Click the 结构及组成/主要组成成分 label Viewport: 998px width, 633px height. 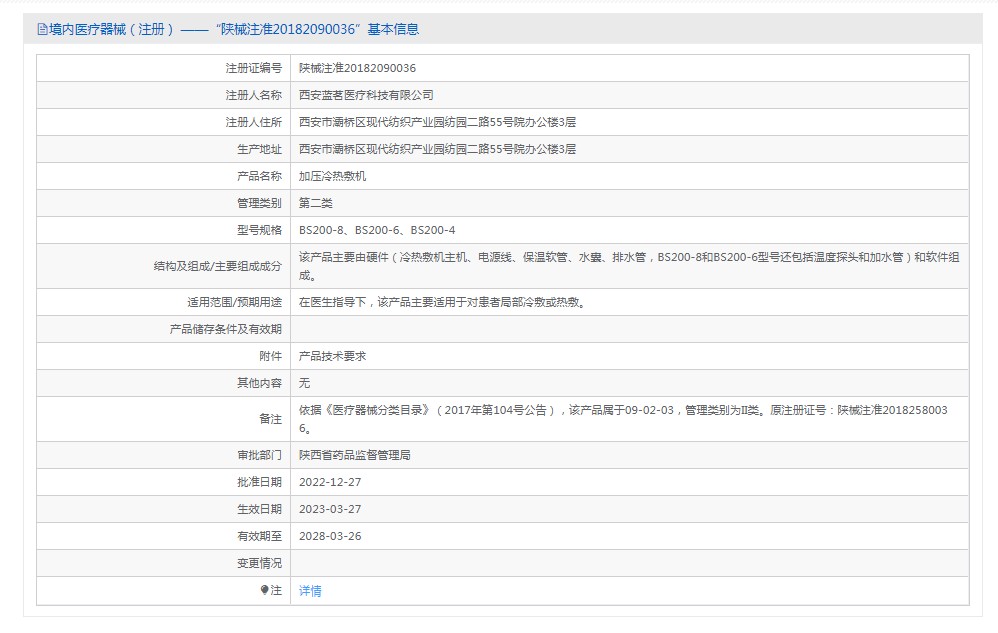coord(218,266)
